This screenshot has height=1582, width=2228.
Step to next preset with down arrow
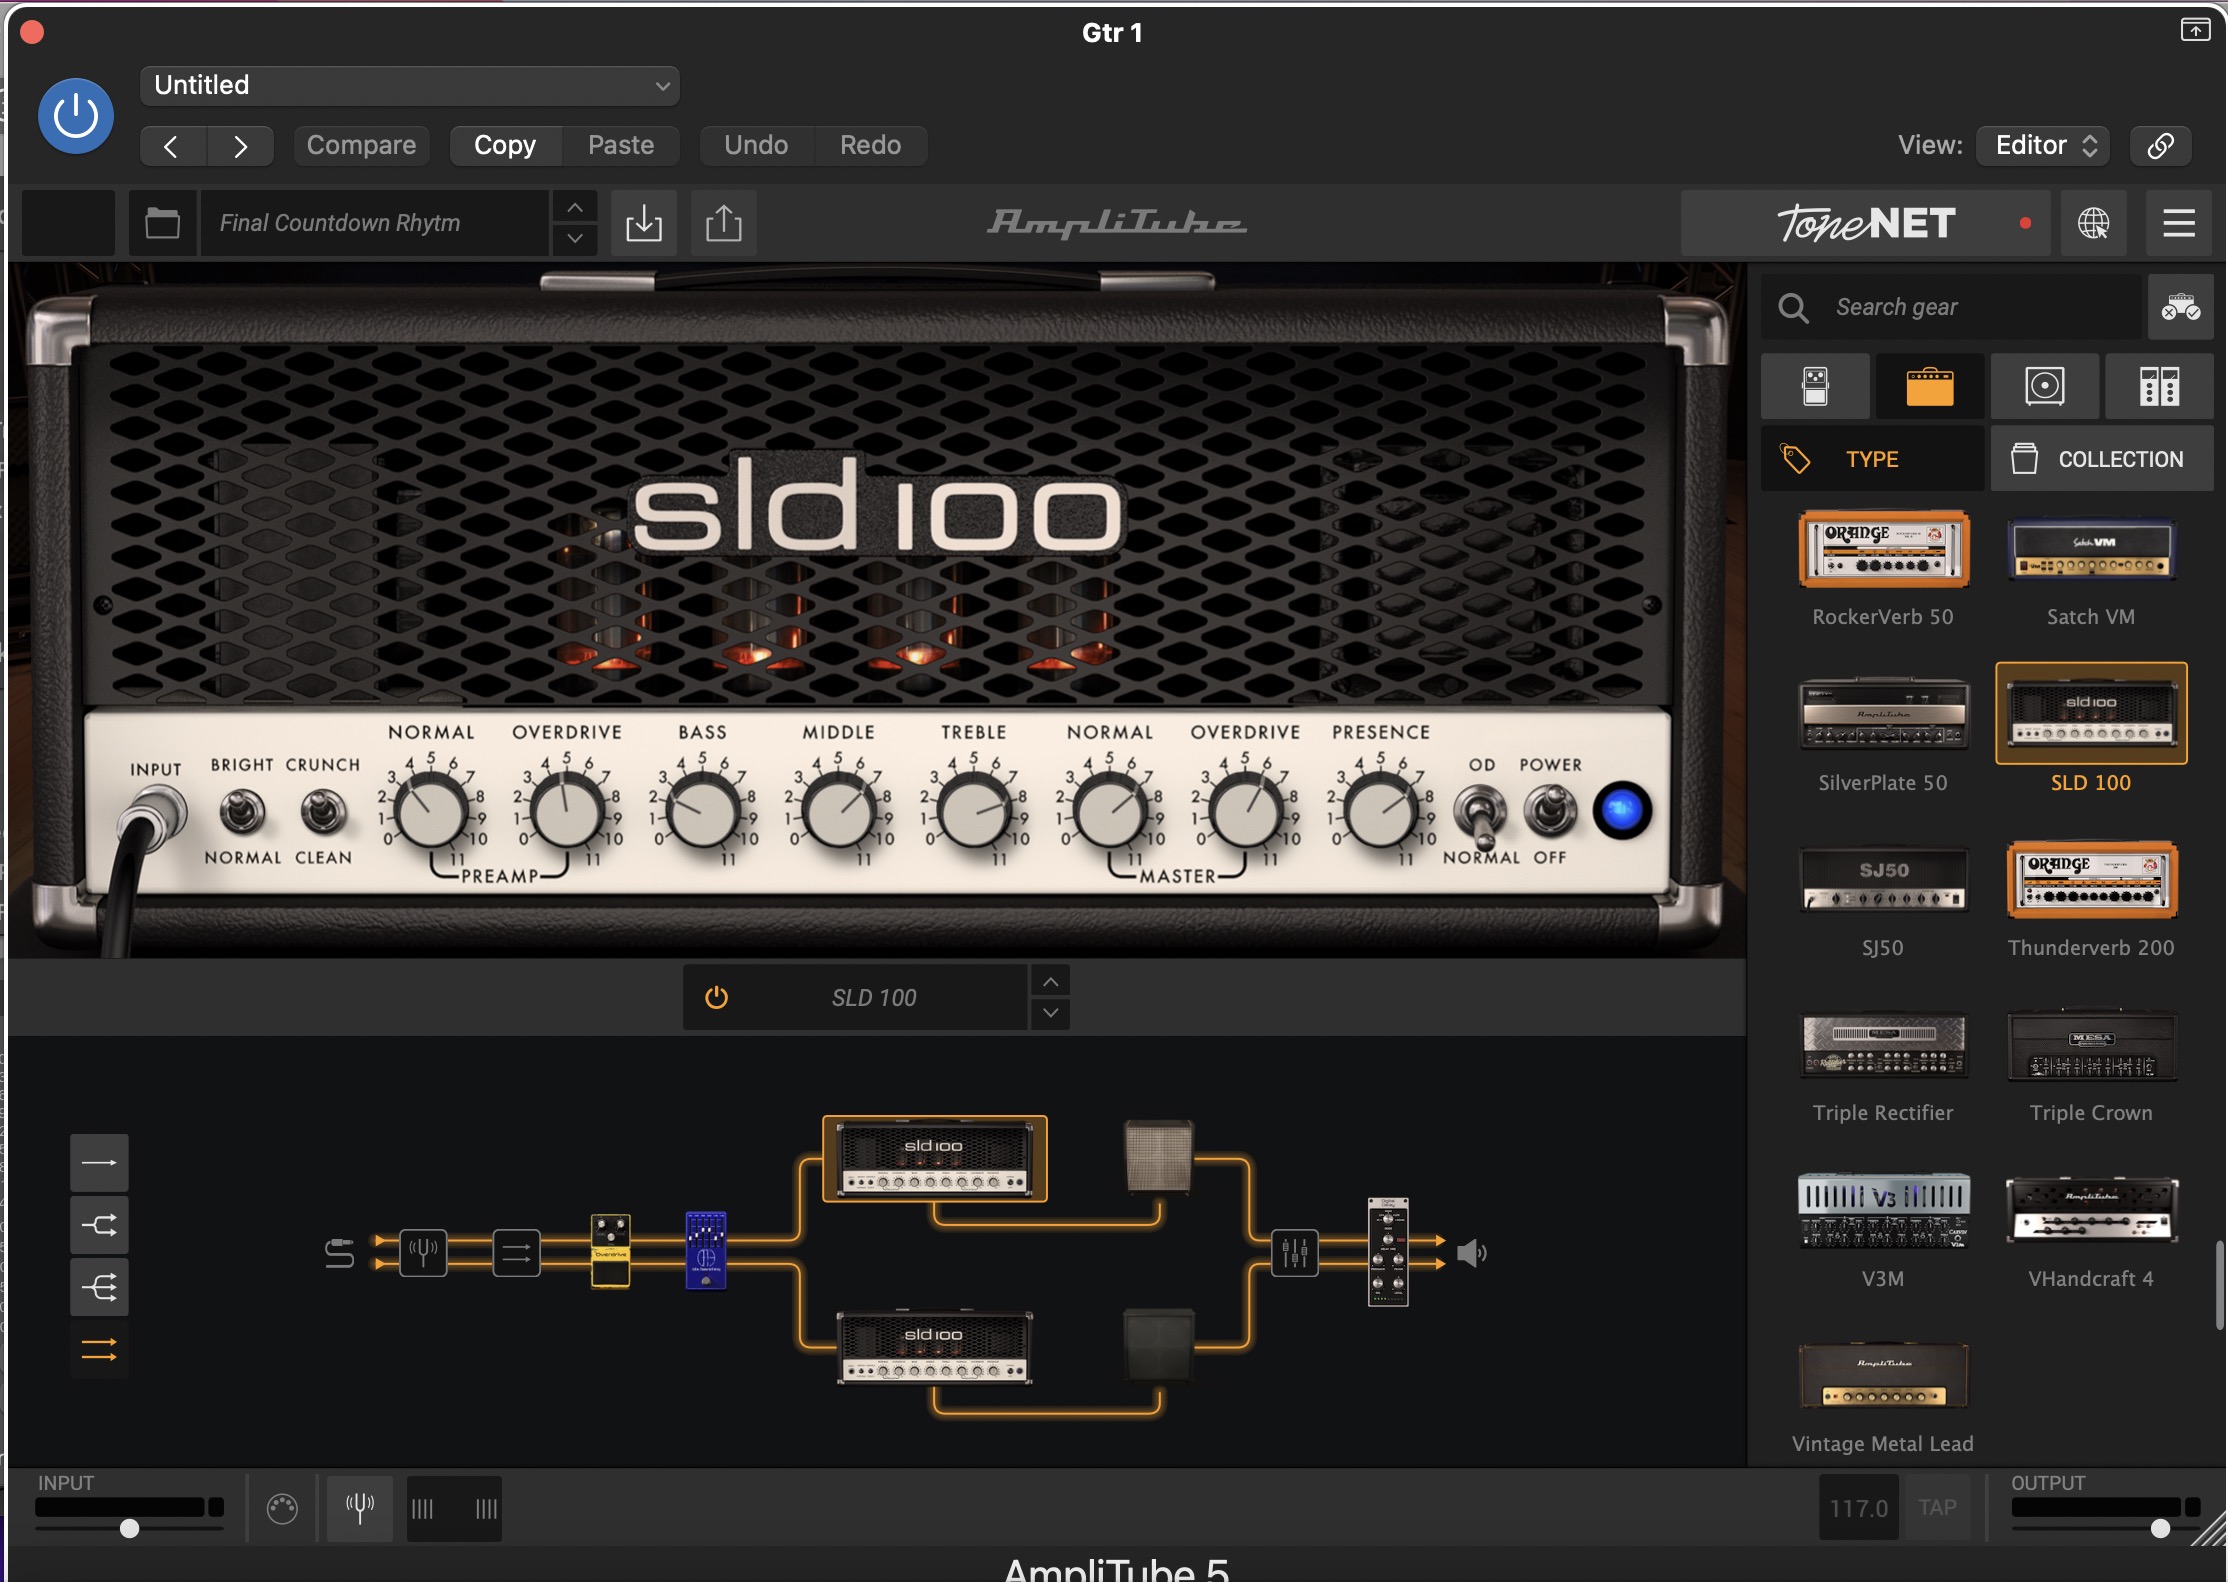coord(575,239)
